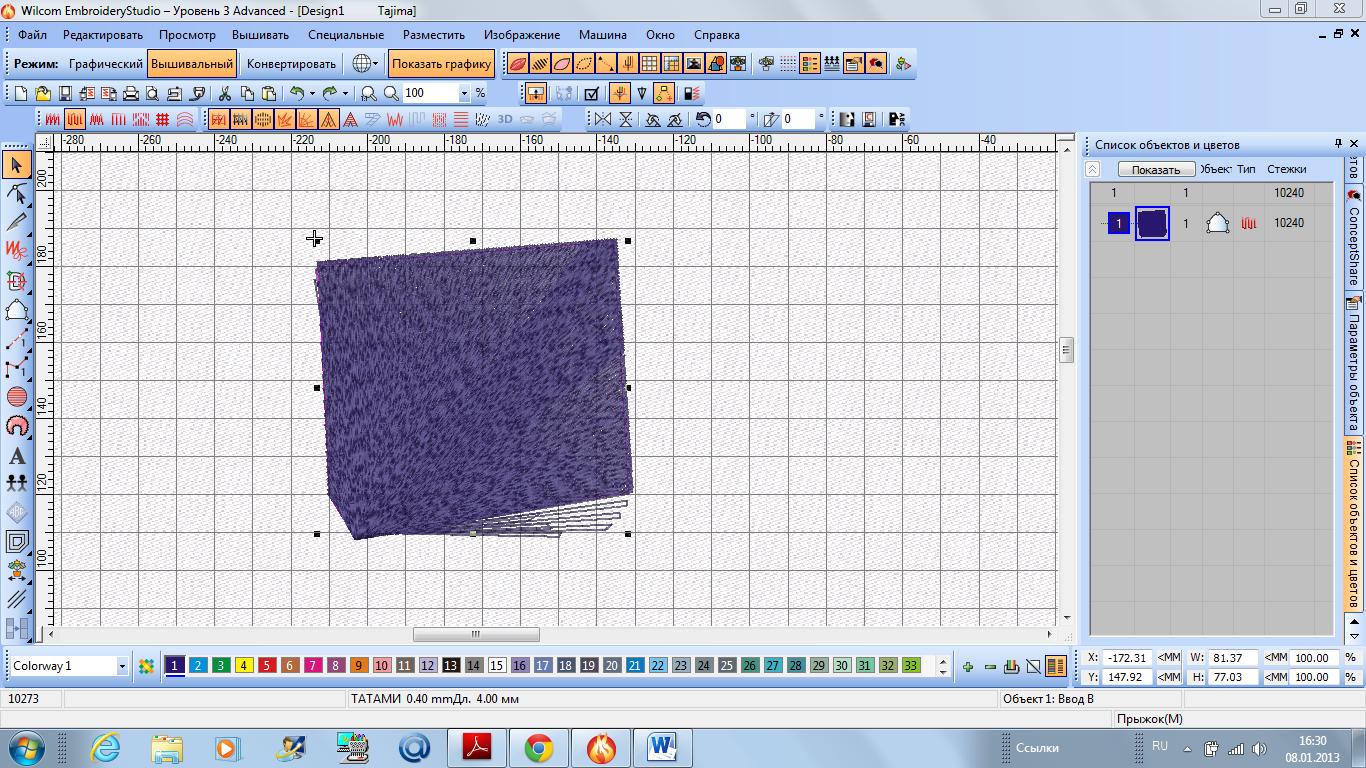The height and width of the screenshot is (768, 1366).
Task: Pick yellow color swatch number 4
Action: (x=244, y=666)
